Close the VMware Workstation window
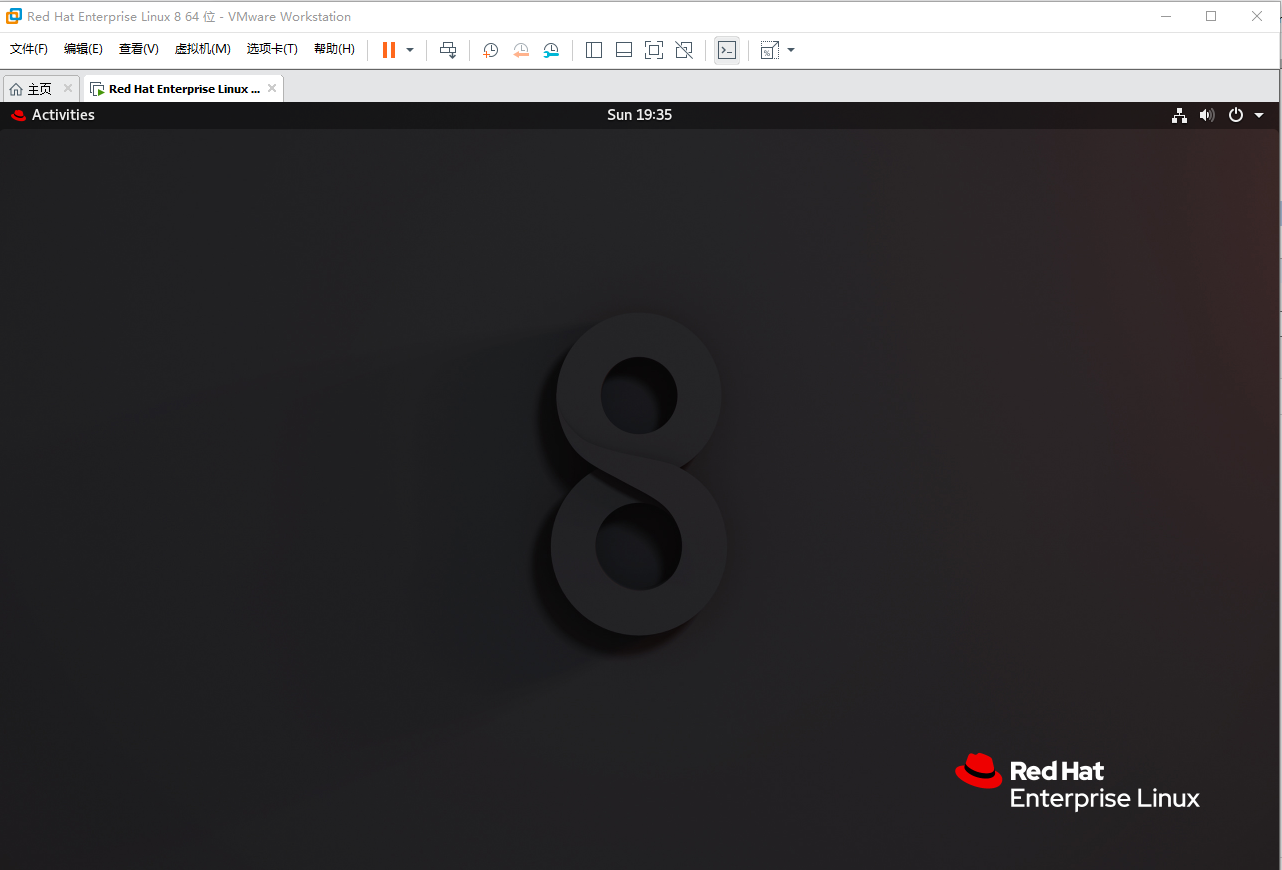This screenshot has height=870, width=1282. (1257, 16)
